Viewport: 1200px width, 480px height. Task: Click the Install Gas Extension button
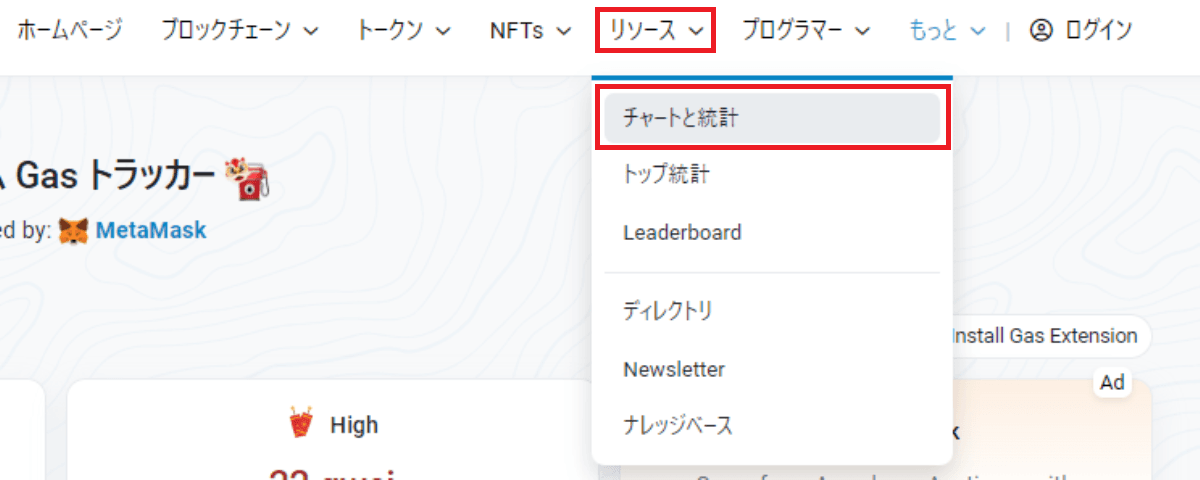tap(1044, 336)
